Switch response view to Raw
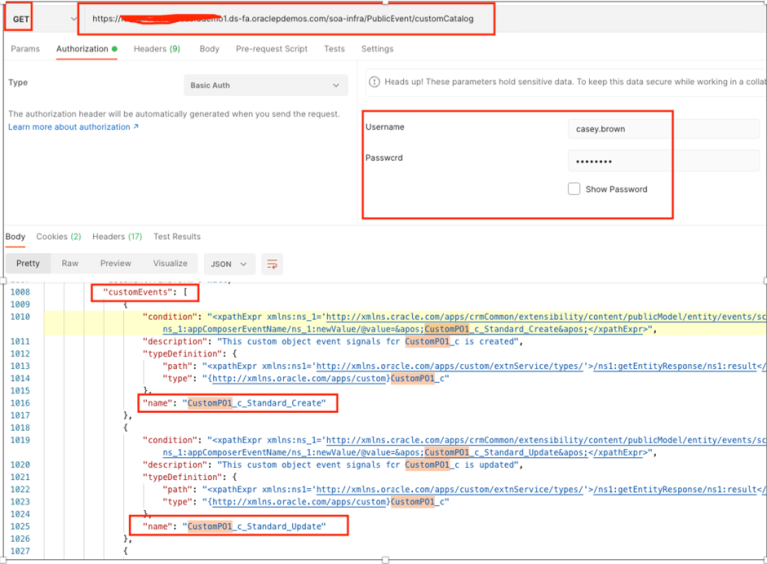The height and width of the screenshot is (564, 767). pos(70,264)
